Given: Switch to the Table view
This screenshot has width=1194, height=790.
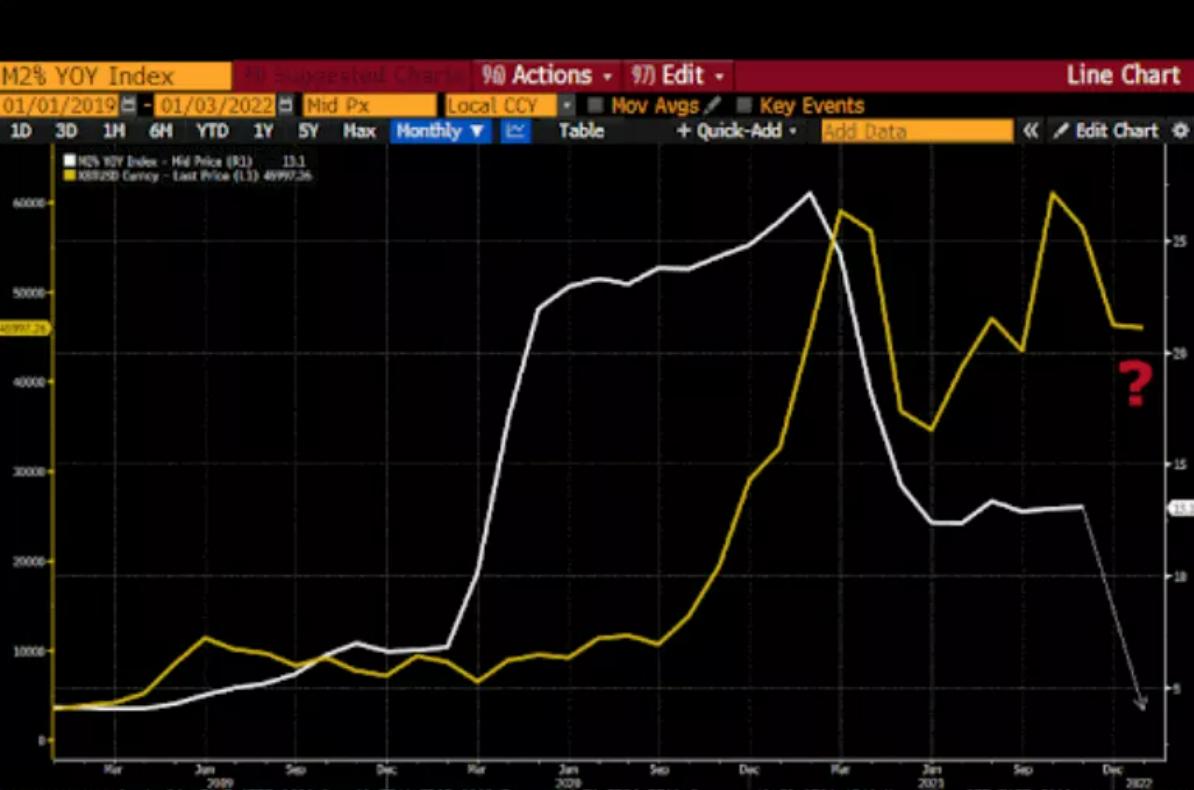Looking at the screenshot, I should 581,131.
